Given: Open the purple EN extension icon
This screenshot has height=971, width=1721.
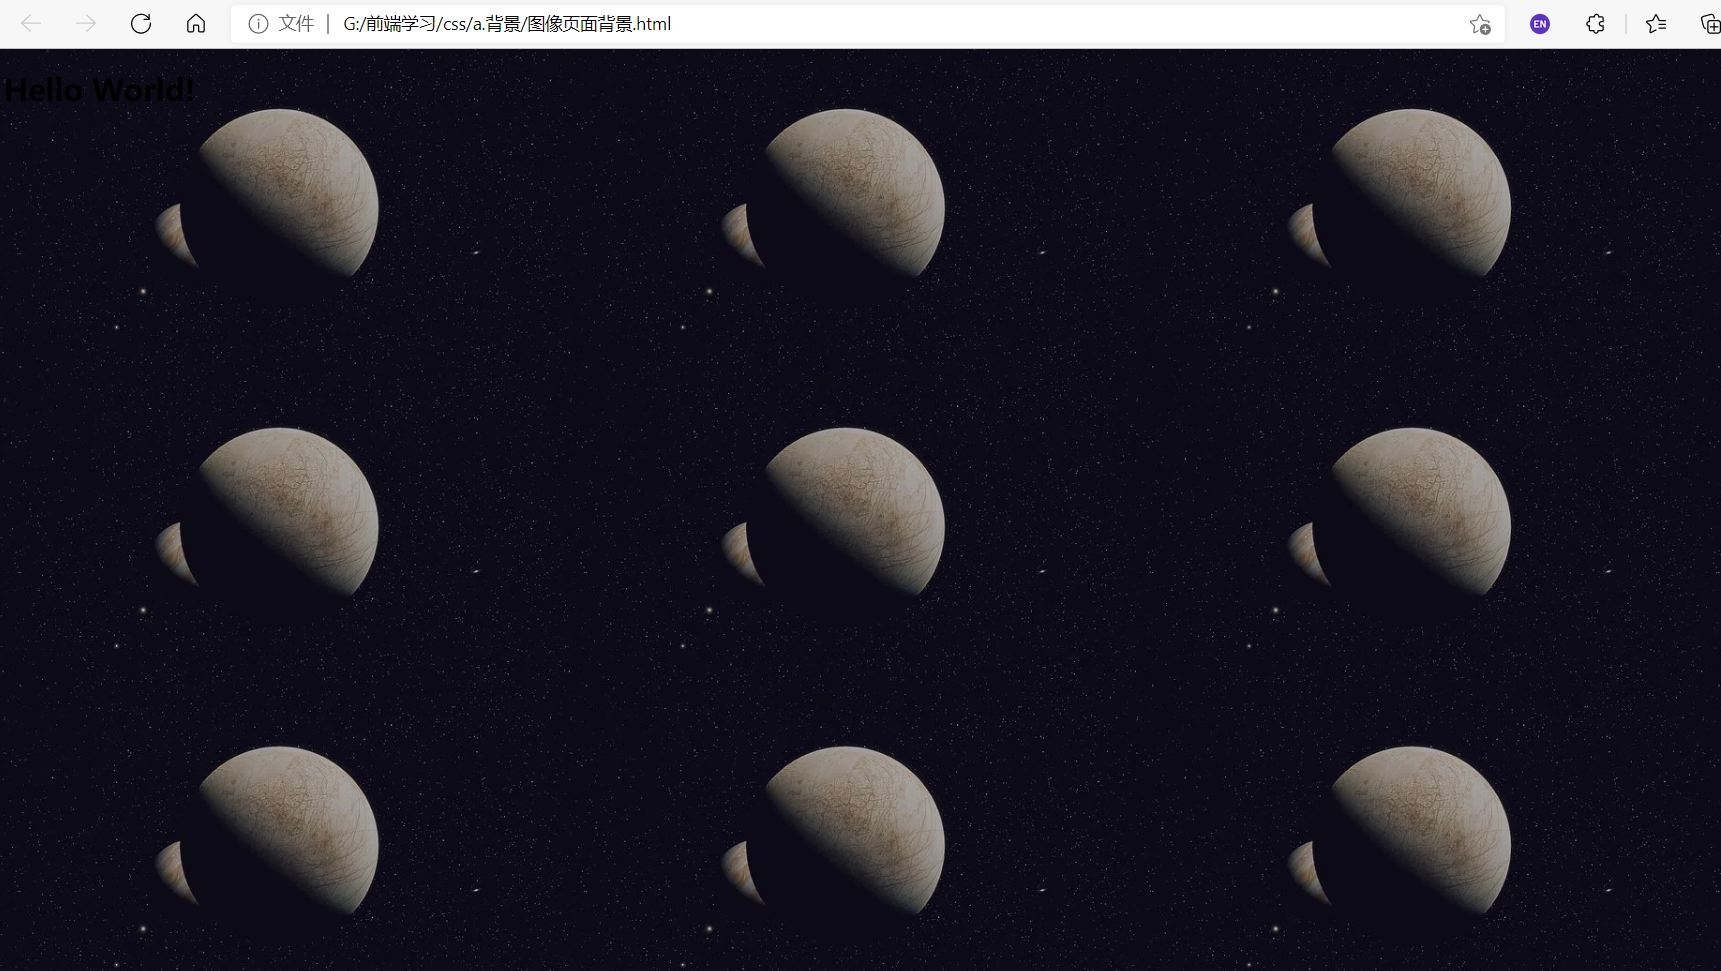Looking at the screenshot, I should tap(1540, 24).
